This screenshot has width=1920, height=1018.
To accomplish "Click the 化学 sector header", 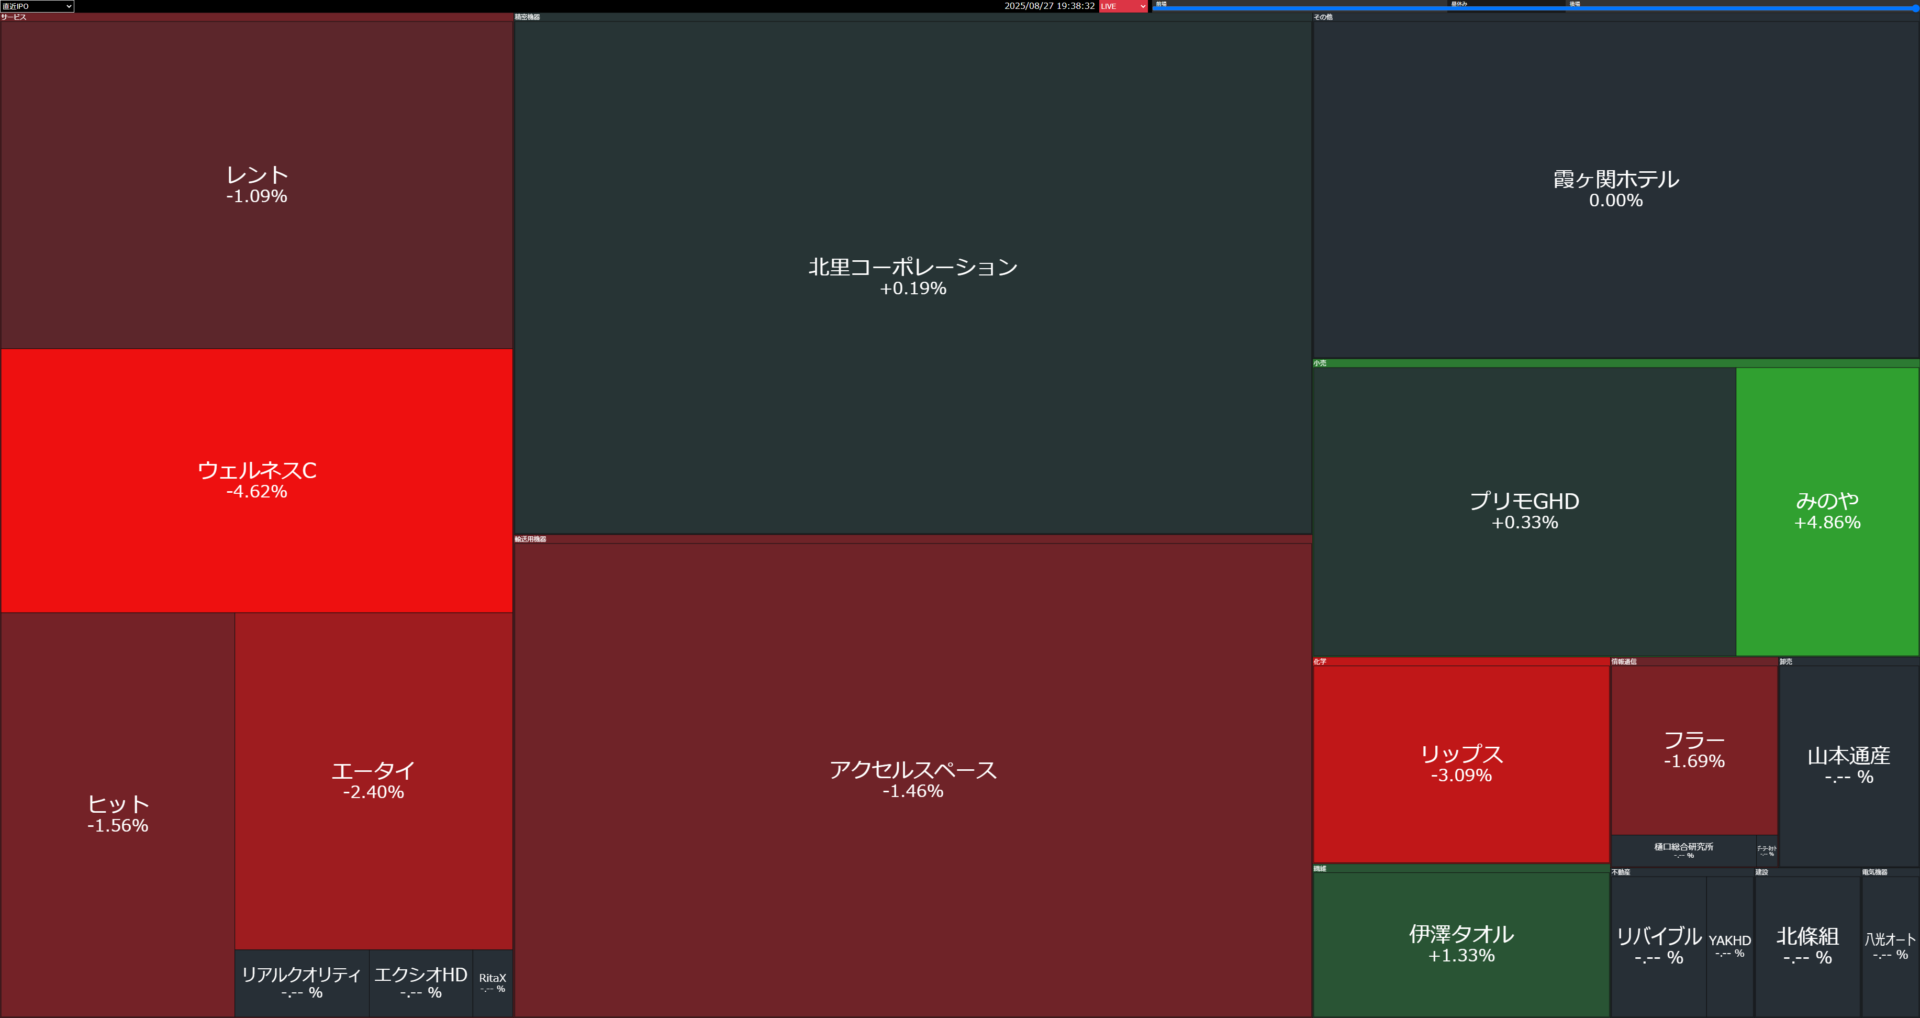I will click(x=1461, y=661).
